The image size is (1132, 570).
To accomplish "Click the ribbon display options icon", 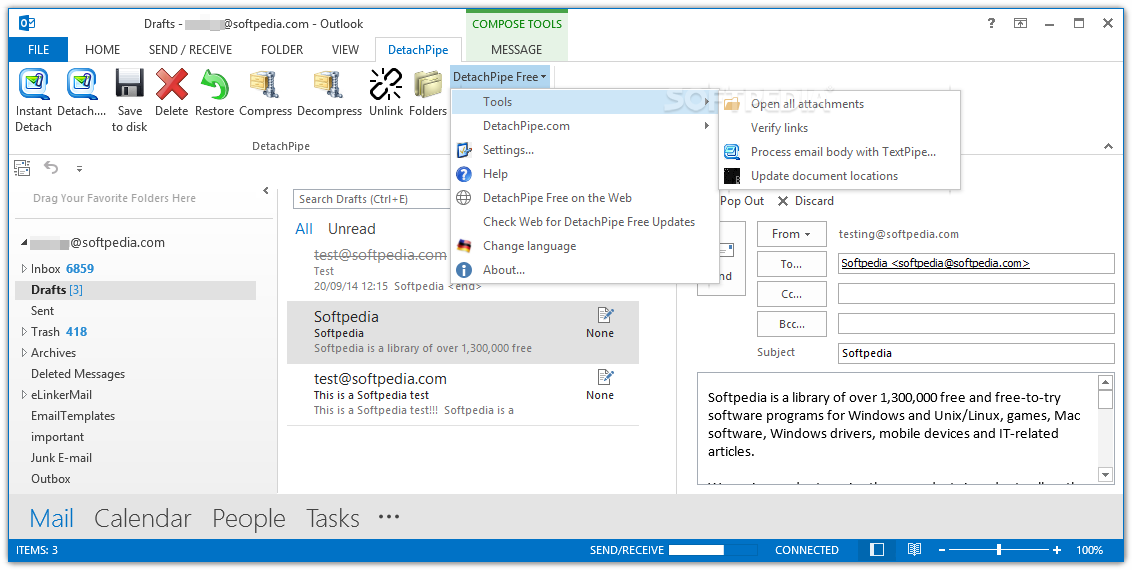I will coord(1020,24).
